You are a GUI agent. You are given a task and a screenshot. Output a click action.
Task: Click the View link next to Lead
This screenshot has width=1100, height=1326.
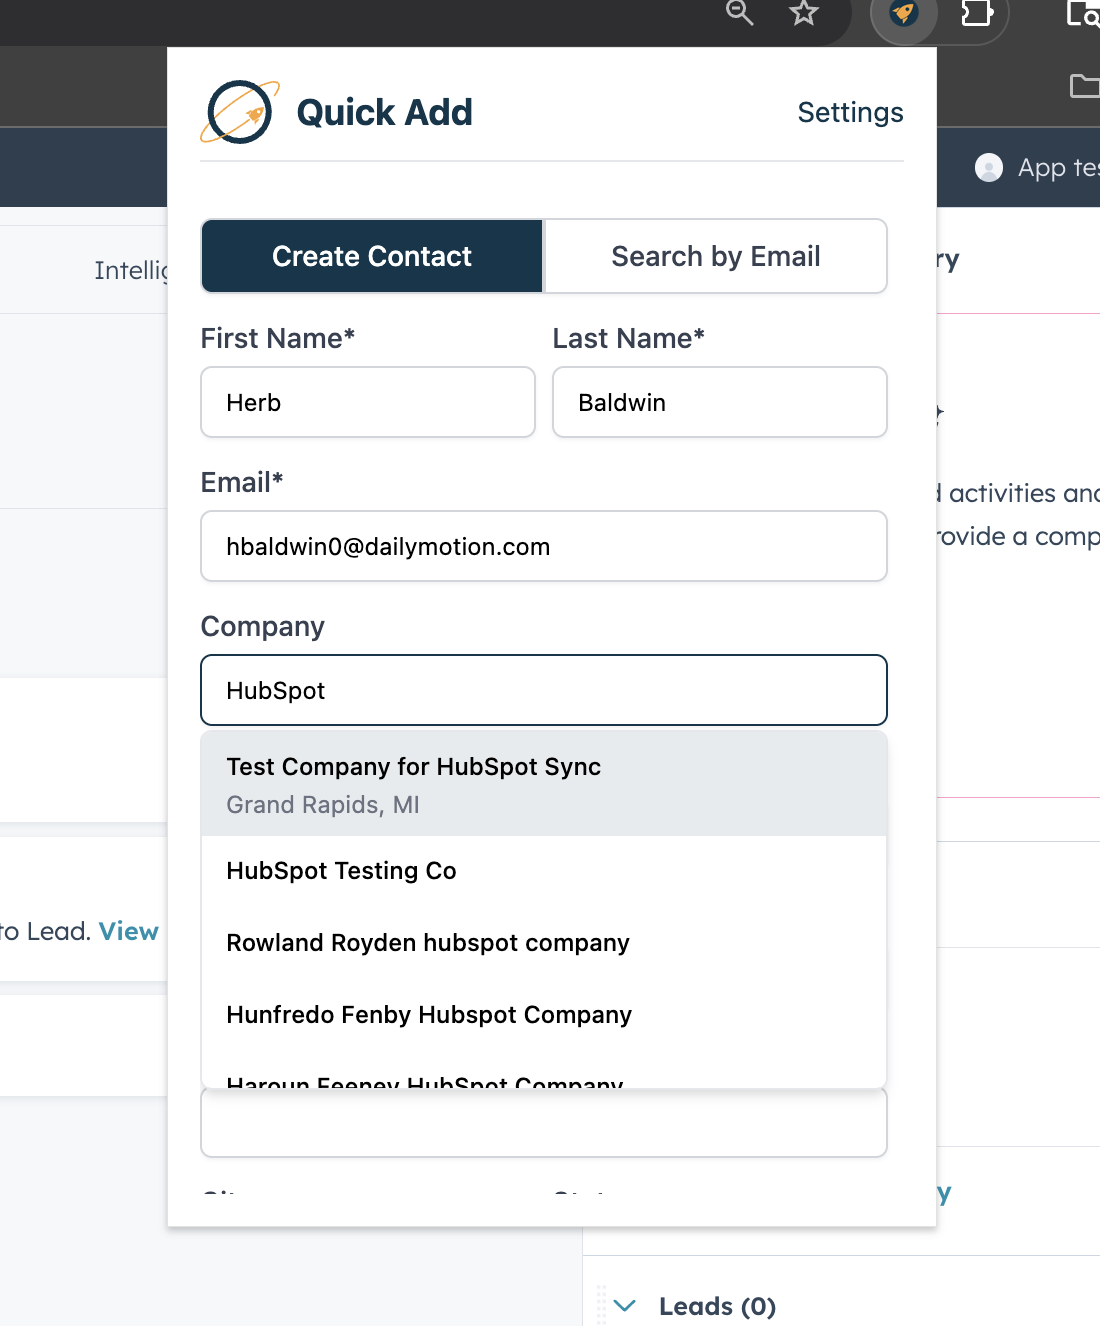(x=129, y=931)
